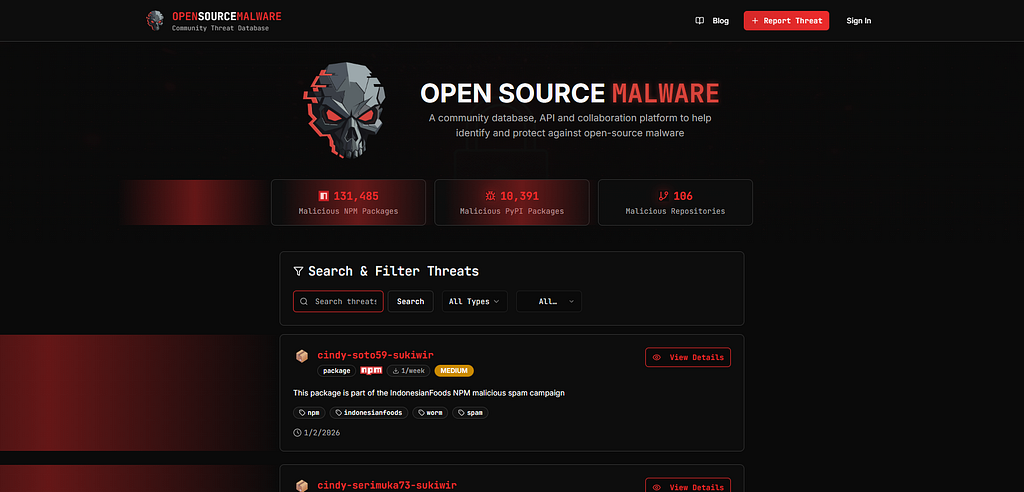Viewport: 1024px width, 492px height.
Task: Click the IndonesianFoods campaign description text
Action: pyautogui.click(x=428, y=393)
